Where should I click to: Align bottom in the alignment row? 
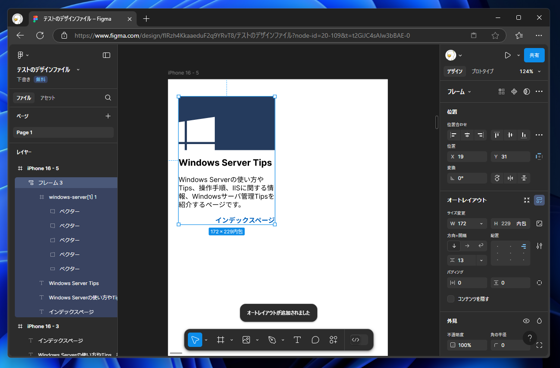pyautogui.click(x=524, y=135)
